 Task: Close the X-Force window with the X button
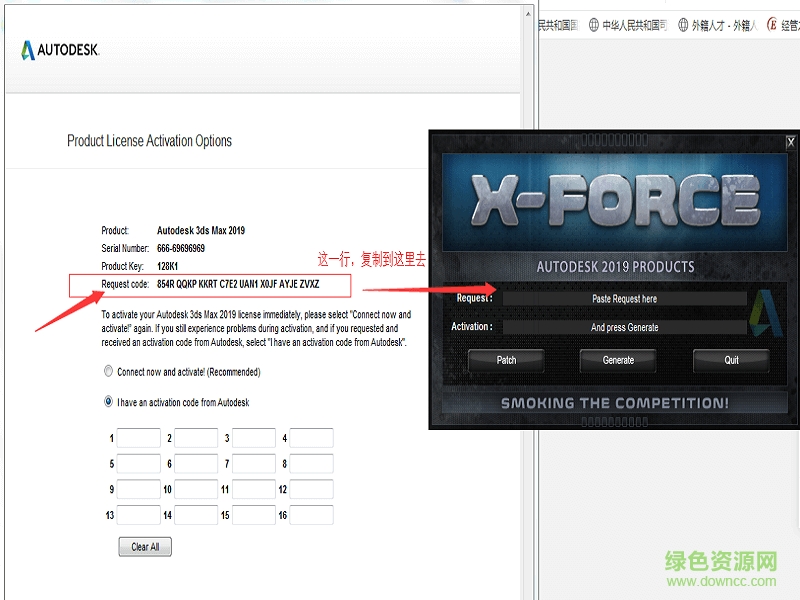pos(790,142)
